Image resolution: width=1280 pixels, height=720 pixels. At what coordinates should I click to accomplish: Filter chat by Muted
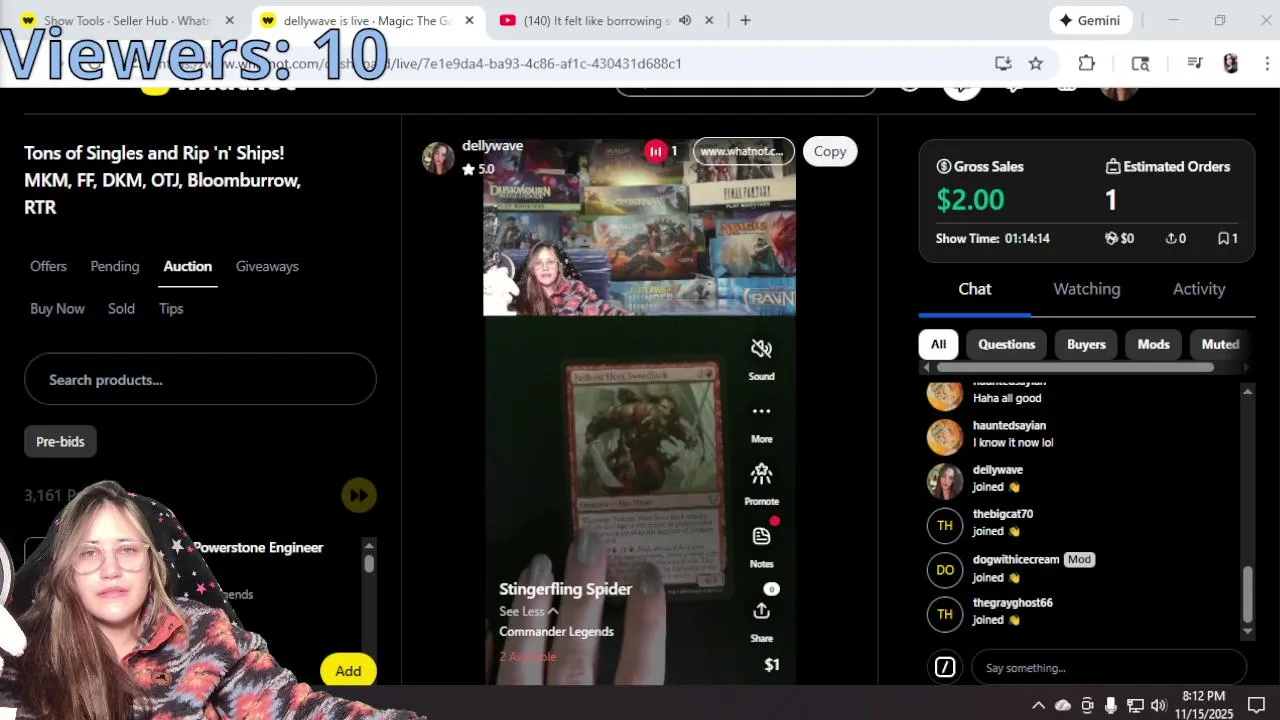coord(1220,344)
